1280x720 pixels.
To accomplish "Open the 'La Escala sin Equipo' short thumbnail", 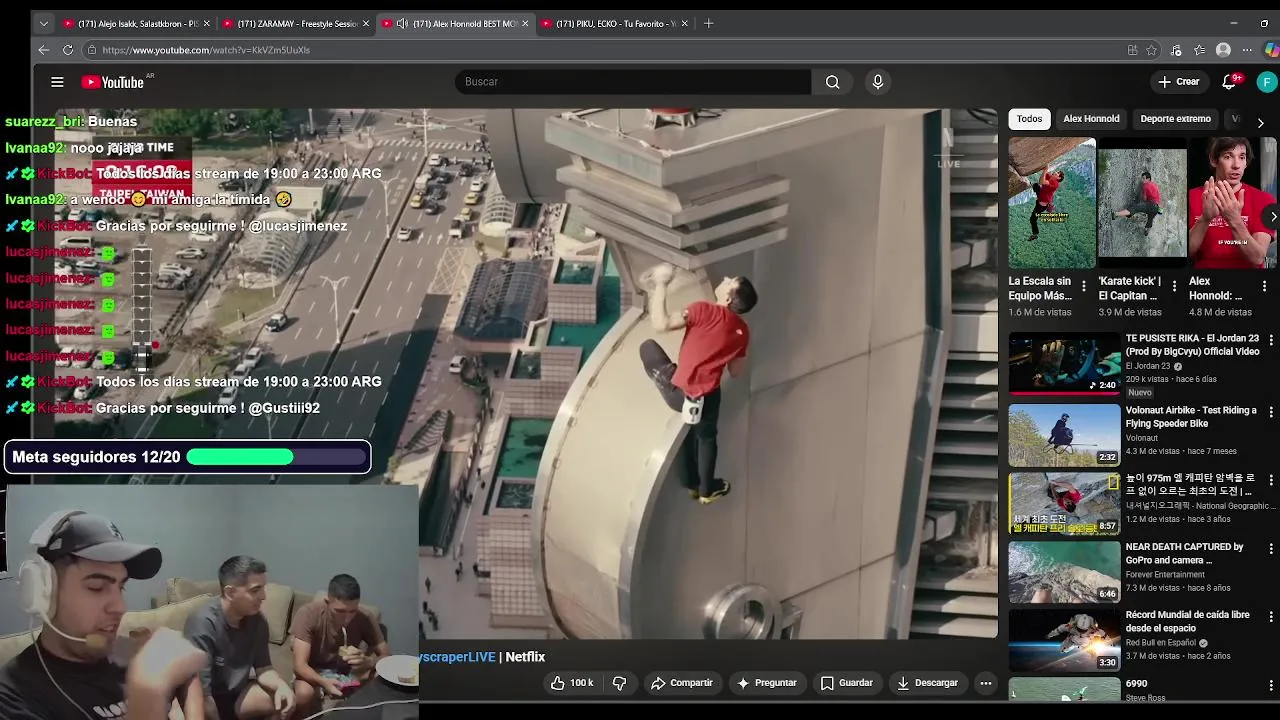I will pos(1052,204).
